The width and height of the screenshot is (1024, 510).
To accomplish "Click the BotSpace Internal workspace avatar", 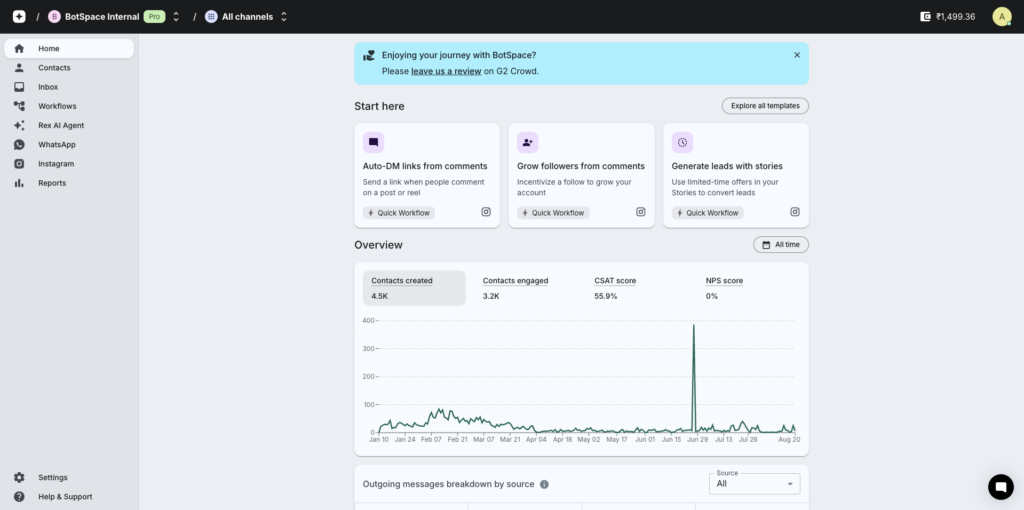I will coord(54,17).
